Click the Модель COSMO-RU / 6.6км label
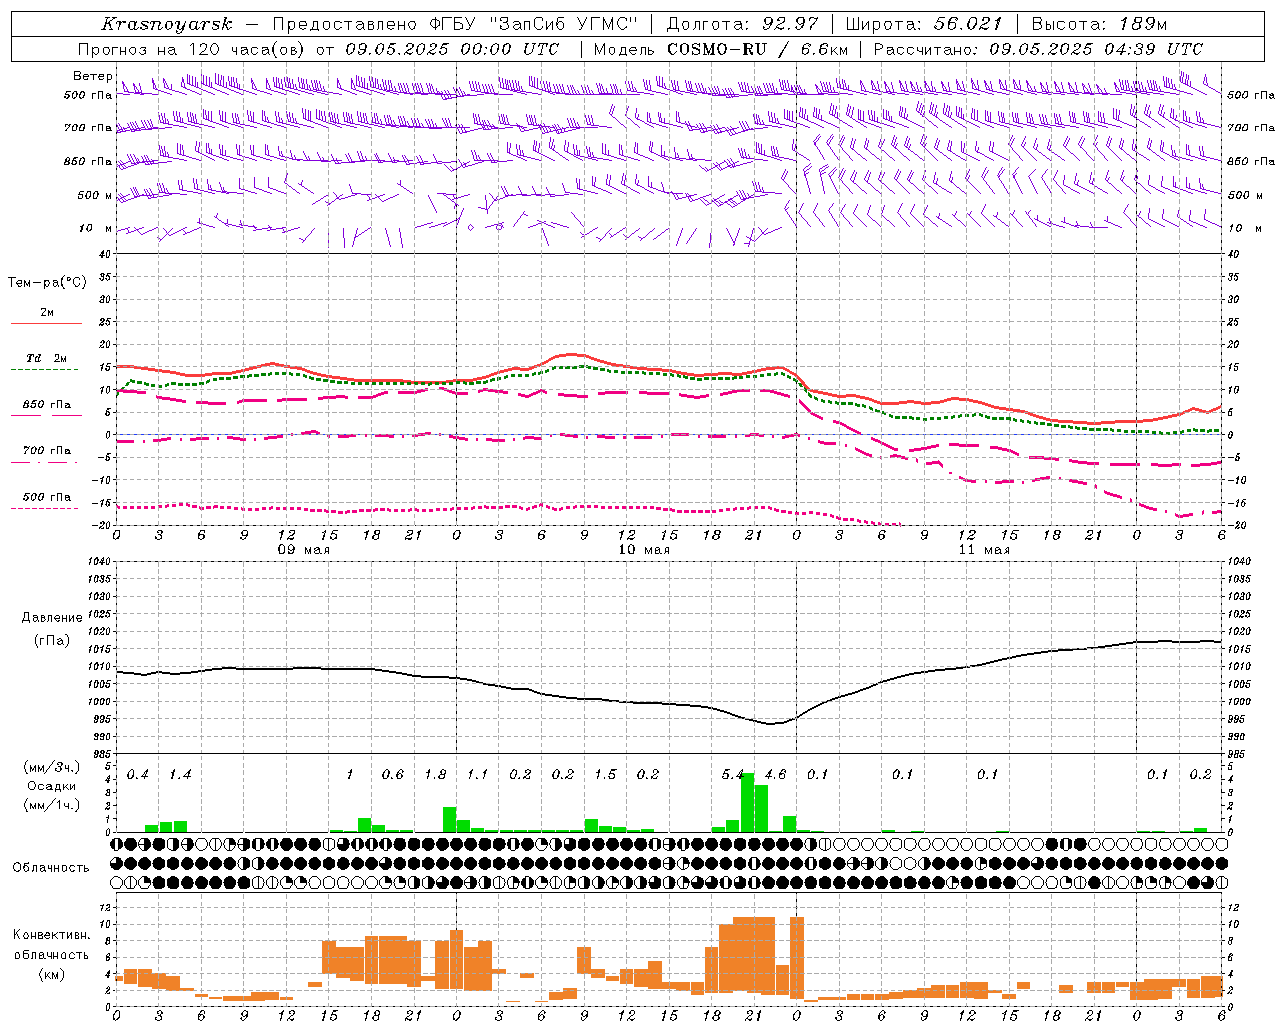 (721, 49)
